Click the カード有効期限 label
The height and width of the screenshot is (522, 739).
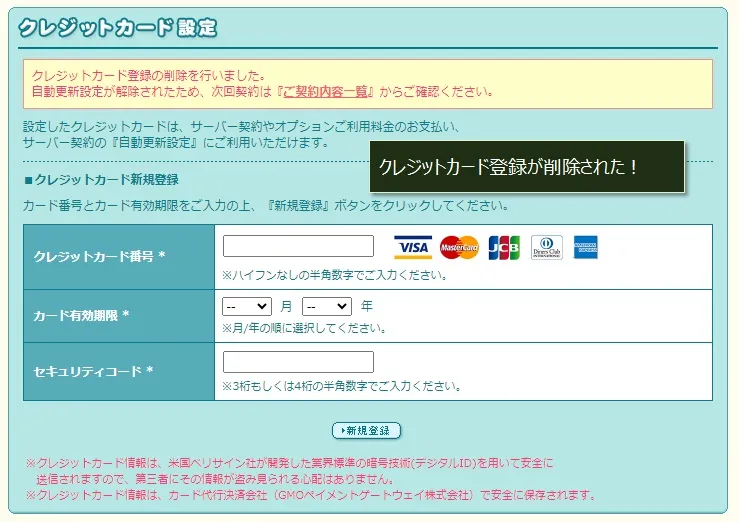tap(81, 315)
